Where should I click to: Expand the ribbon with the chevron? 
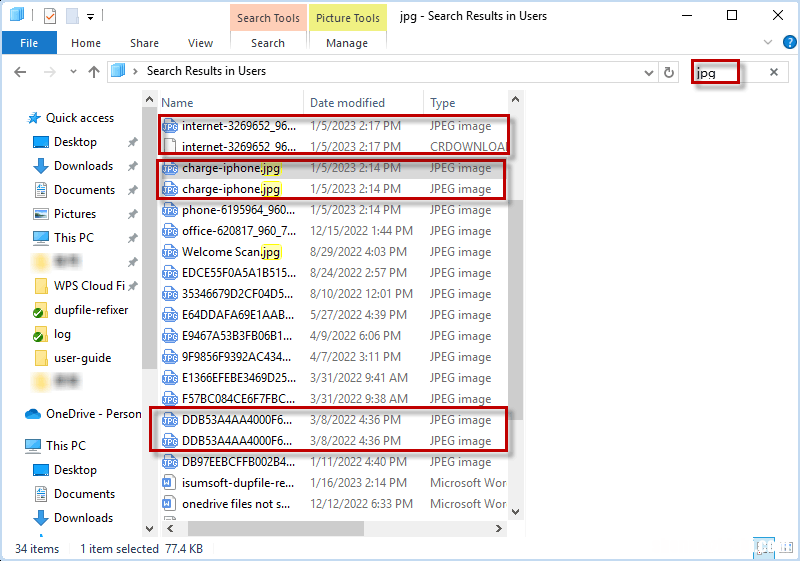pos(767,42)
